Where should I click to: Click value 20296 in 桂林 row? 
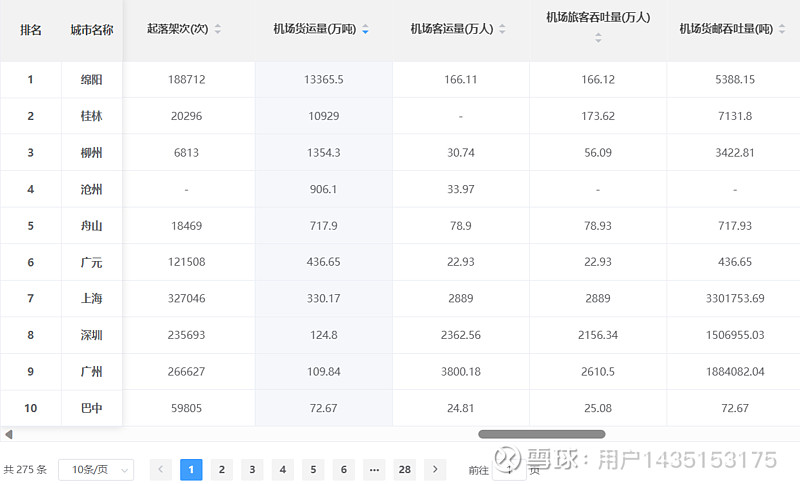(187, 116)
